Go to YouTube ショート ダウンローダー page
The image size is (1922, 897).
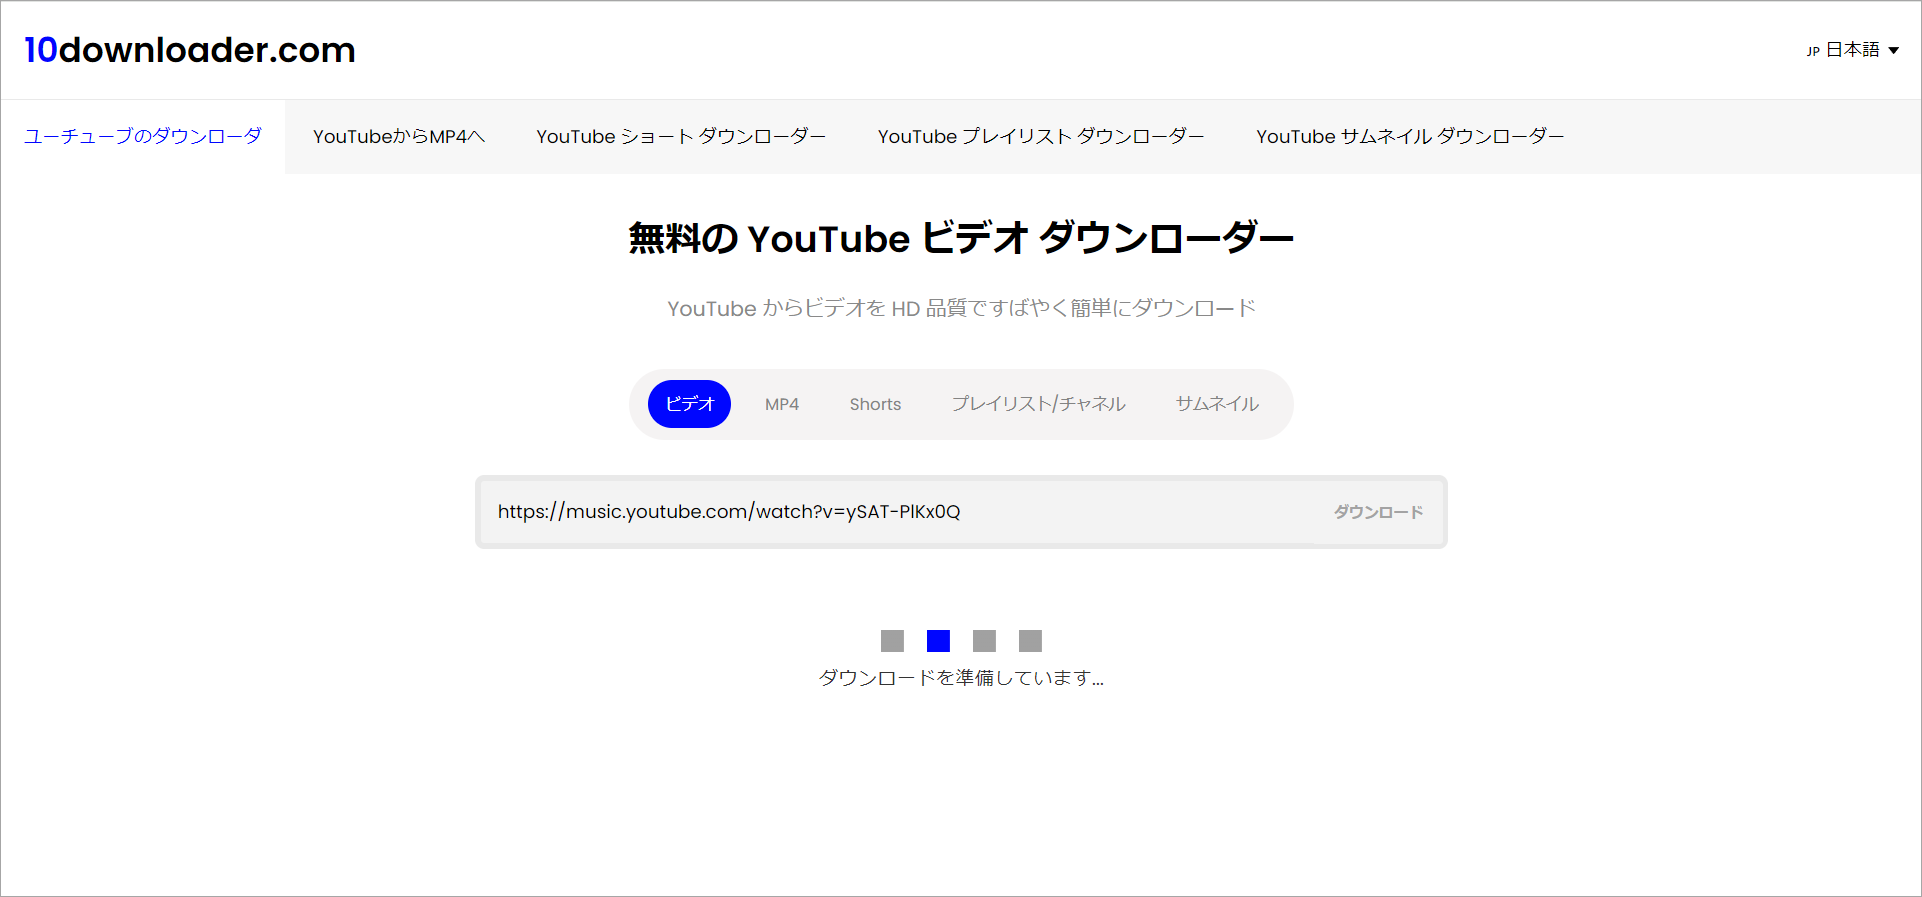coord(681,136)
